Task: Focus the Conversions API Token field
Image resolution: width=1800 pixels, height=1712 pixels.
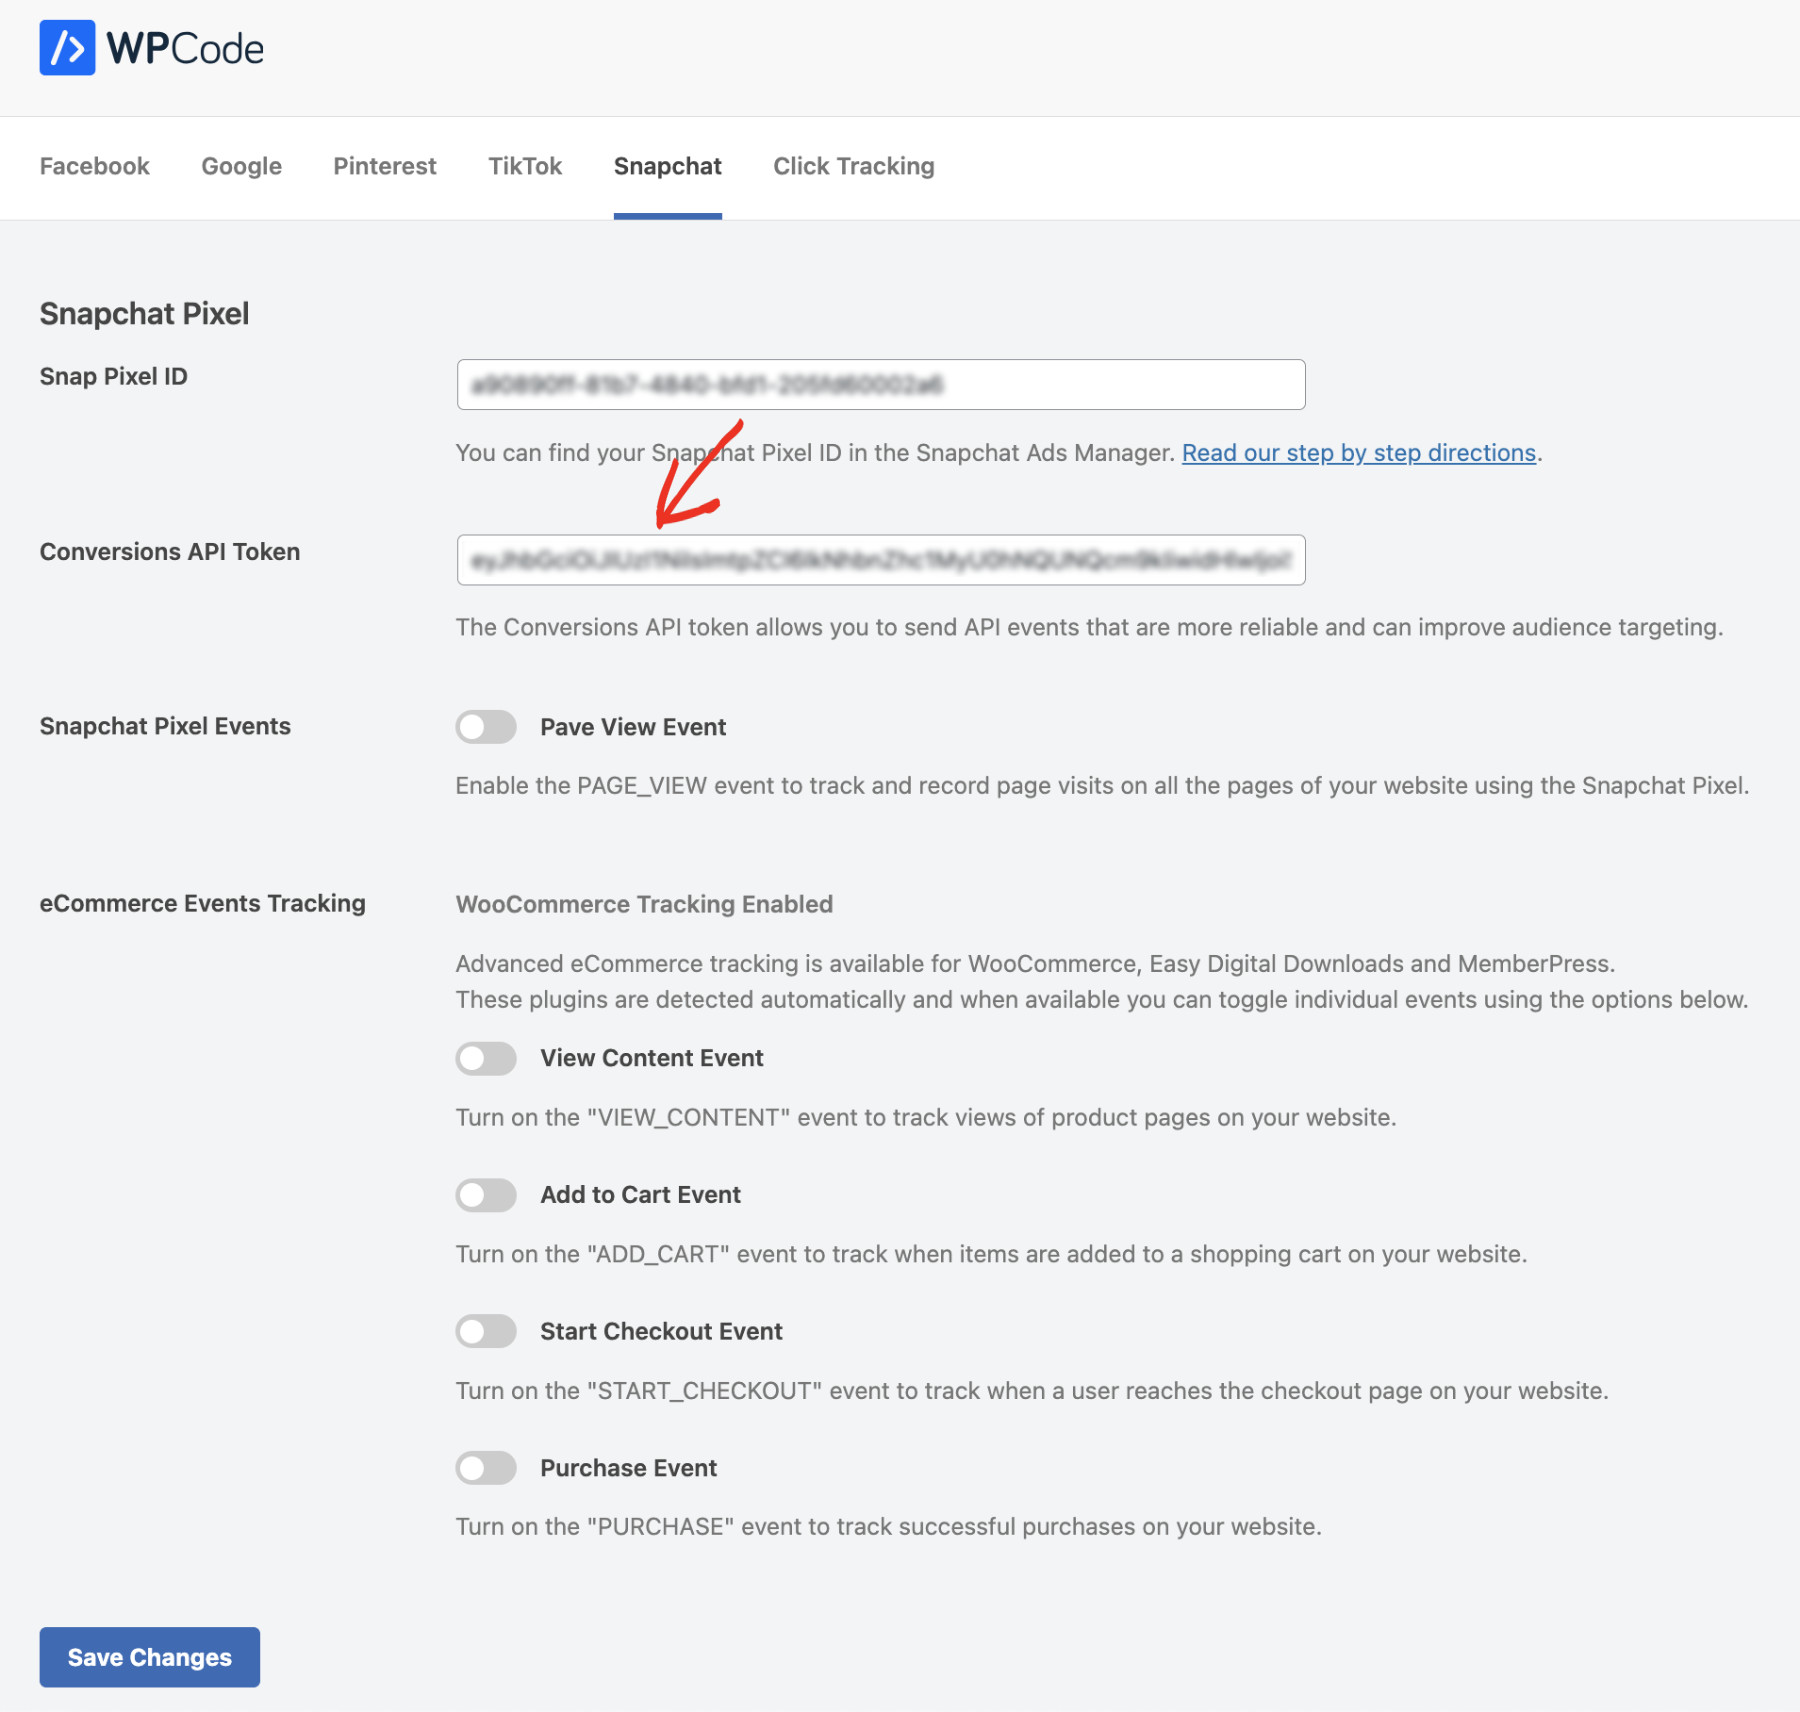Action: click(x=881, y=560)
